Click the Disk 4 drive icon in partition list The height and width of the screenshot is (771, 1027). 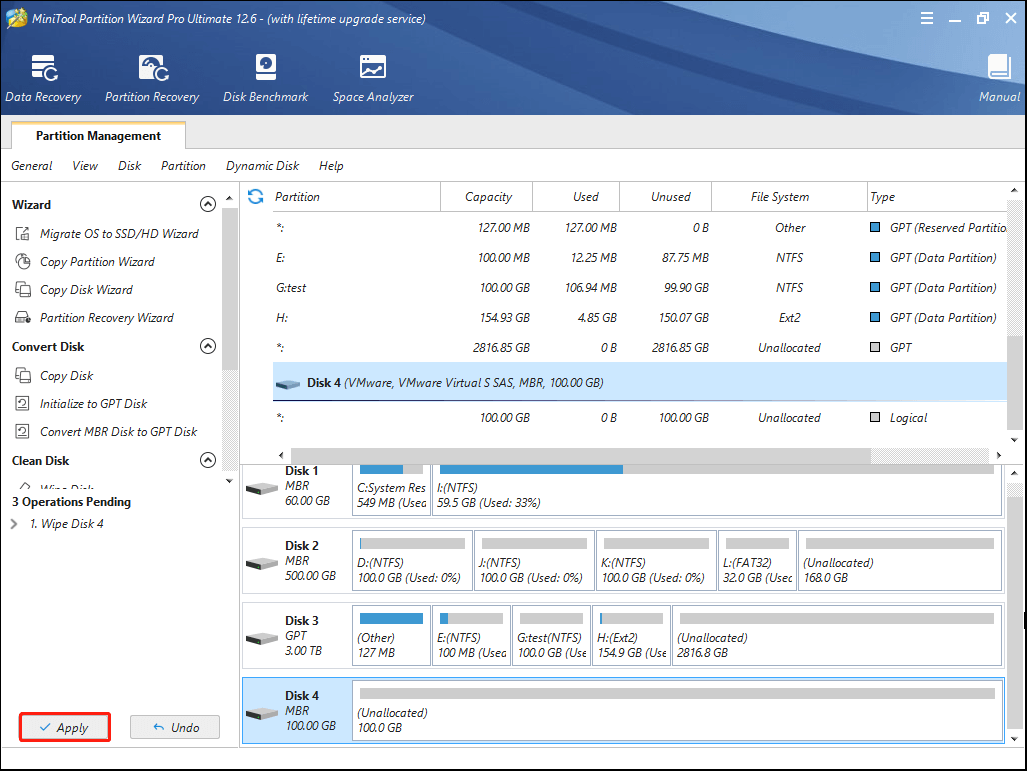pyautogui.click(x=288, y=384)
